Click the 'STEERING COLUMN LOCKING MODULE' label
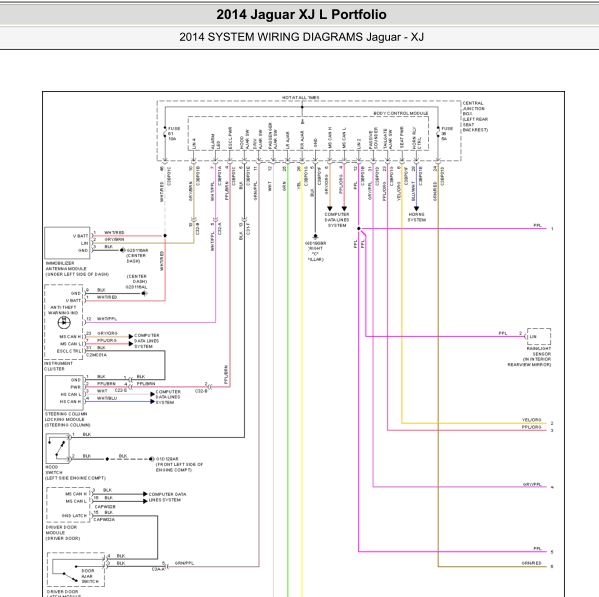This screenshot has height=597, width=599. [68, 419]
